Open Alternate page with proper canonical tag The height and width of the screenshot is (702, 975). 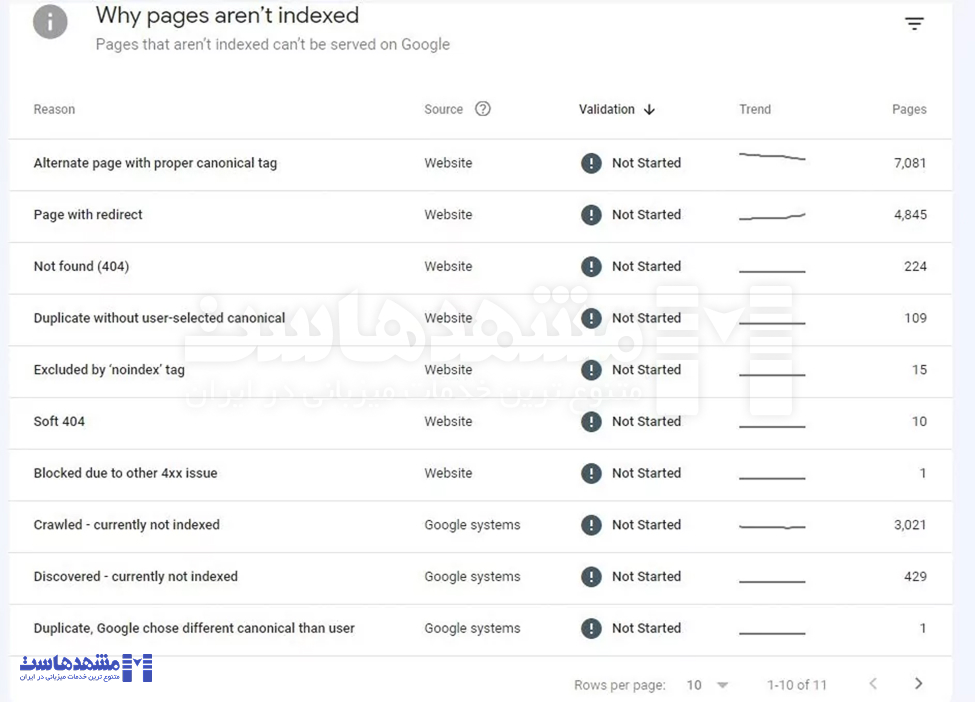155,163
